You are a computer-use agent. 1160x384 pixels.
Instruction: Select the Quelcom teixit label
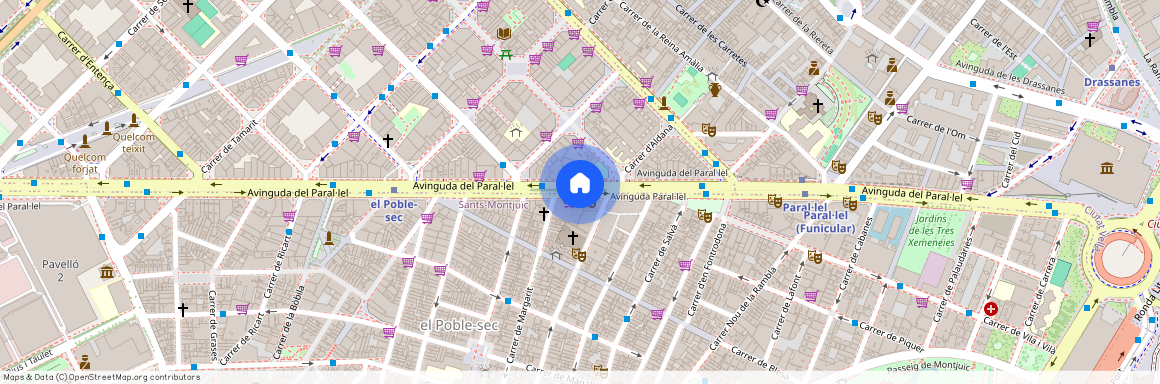pyautogui.click(x=134, y=143)
